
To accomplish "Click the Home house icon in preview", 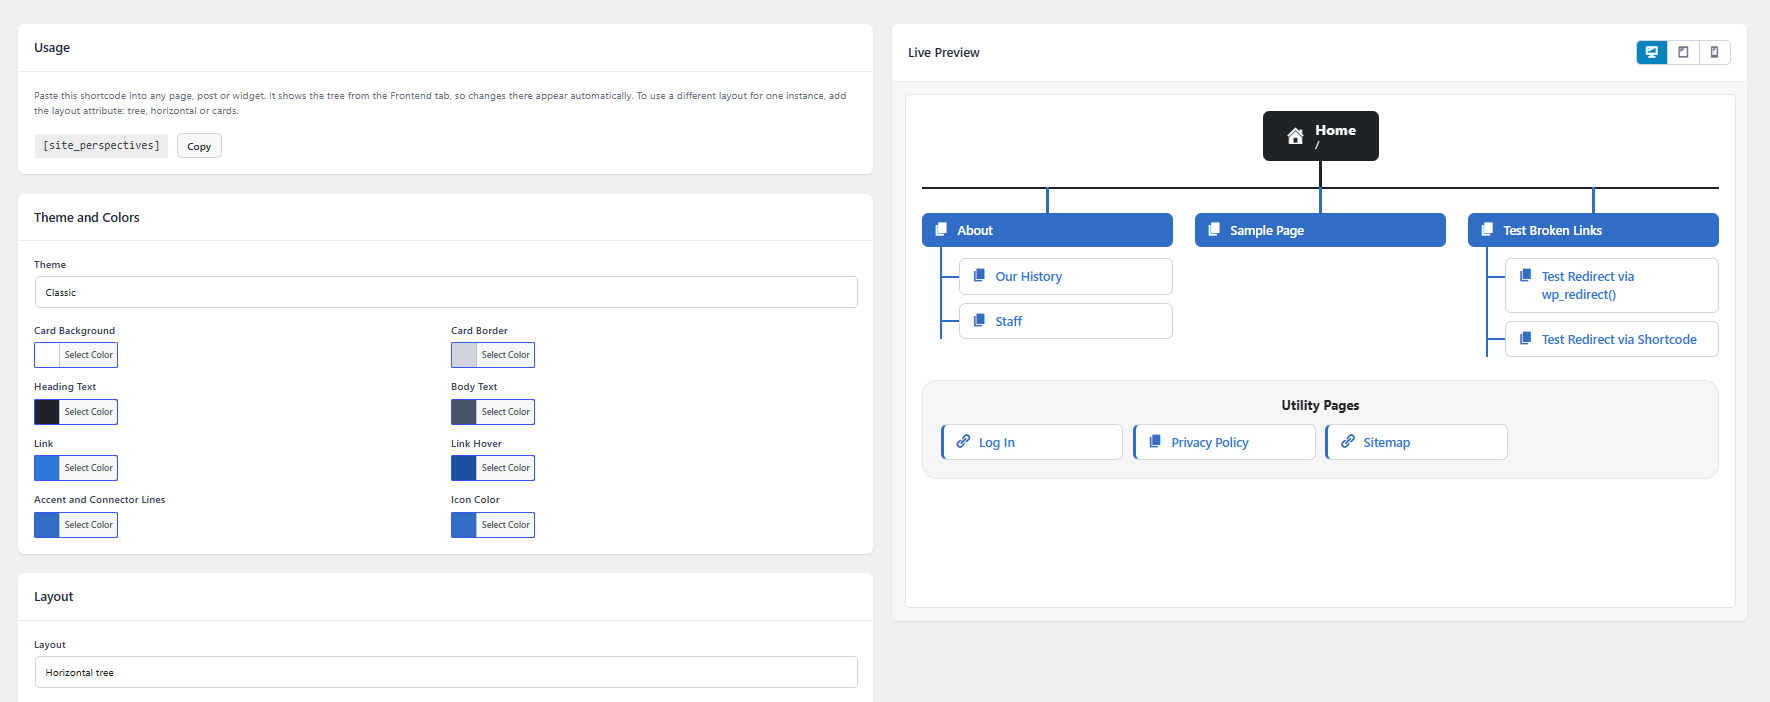I will coord(1295,136).
